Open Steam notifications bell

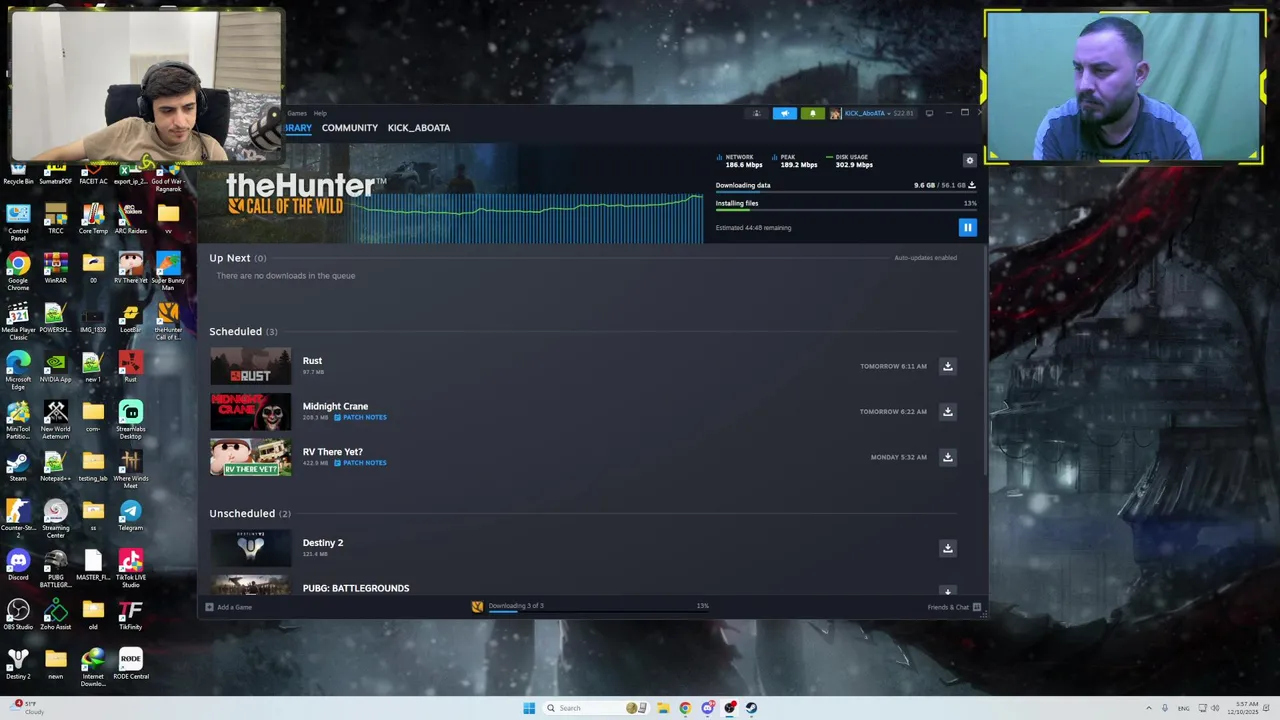812,113
